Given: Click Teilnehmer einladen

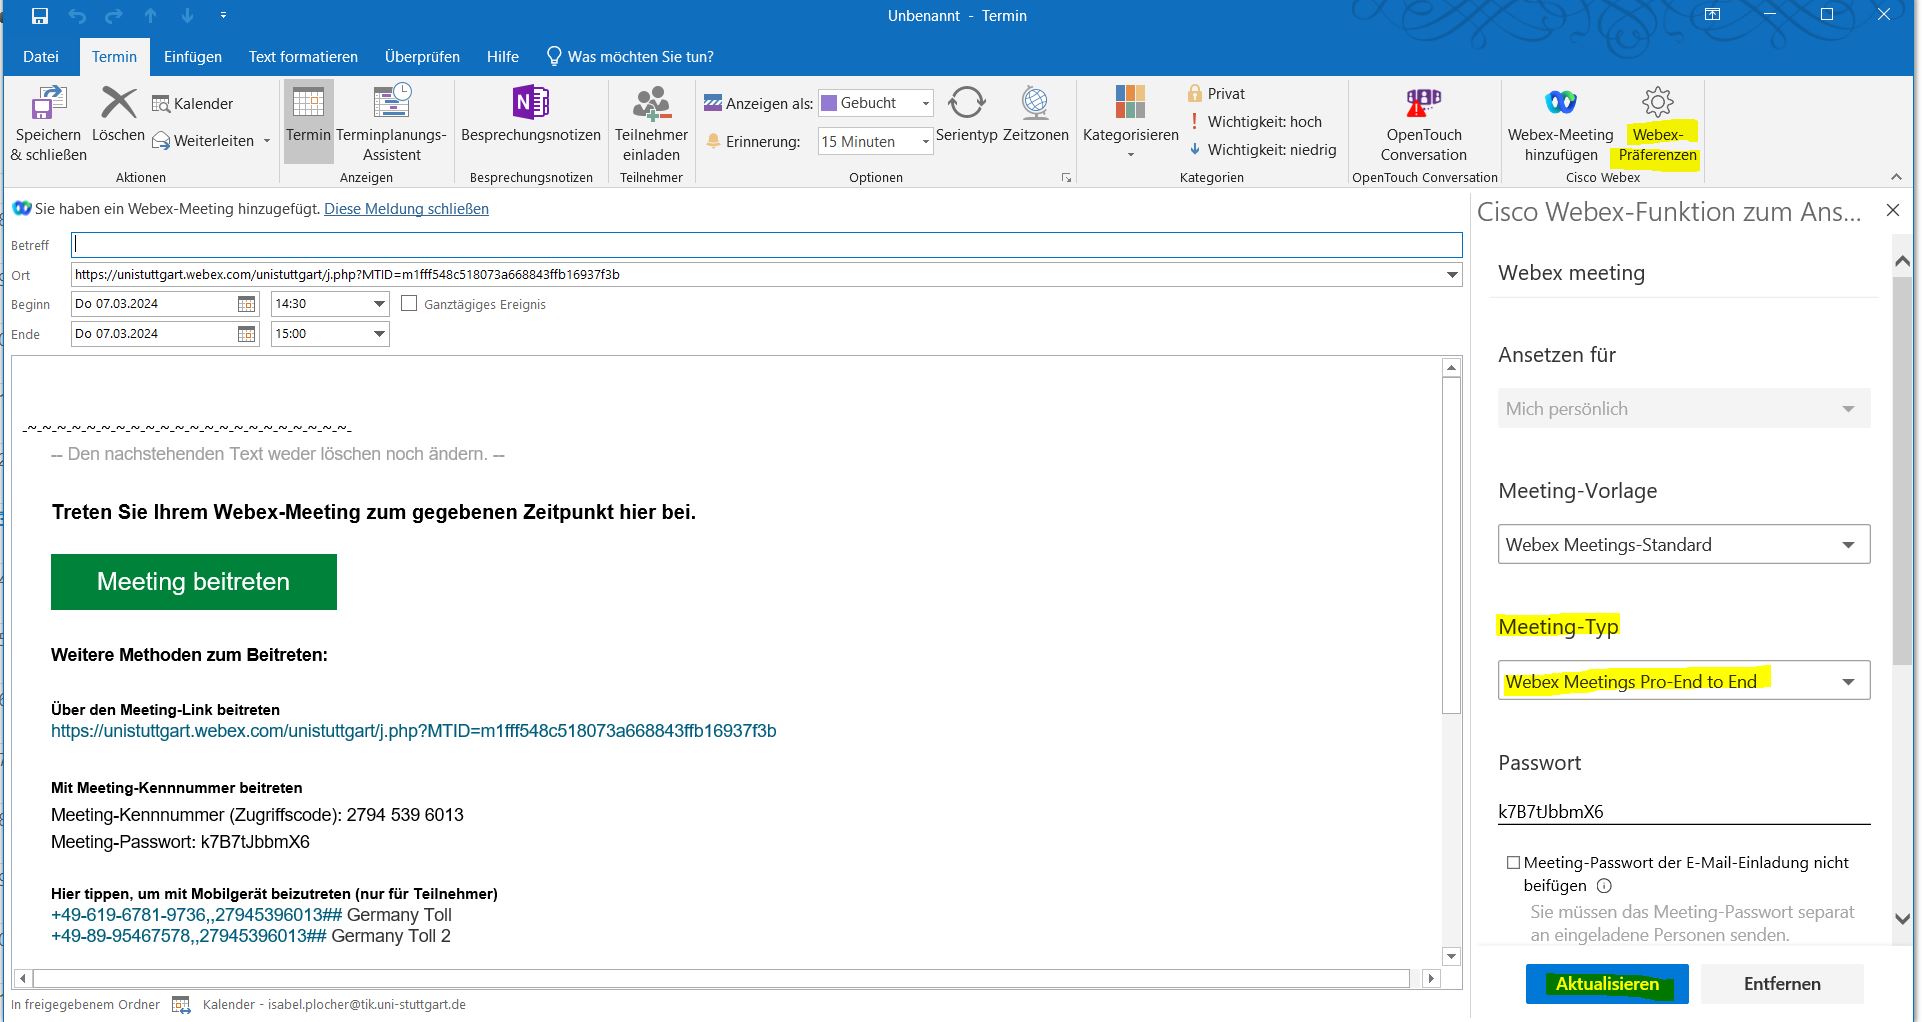Looking at the screenshot, I should coord(651,124).
